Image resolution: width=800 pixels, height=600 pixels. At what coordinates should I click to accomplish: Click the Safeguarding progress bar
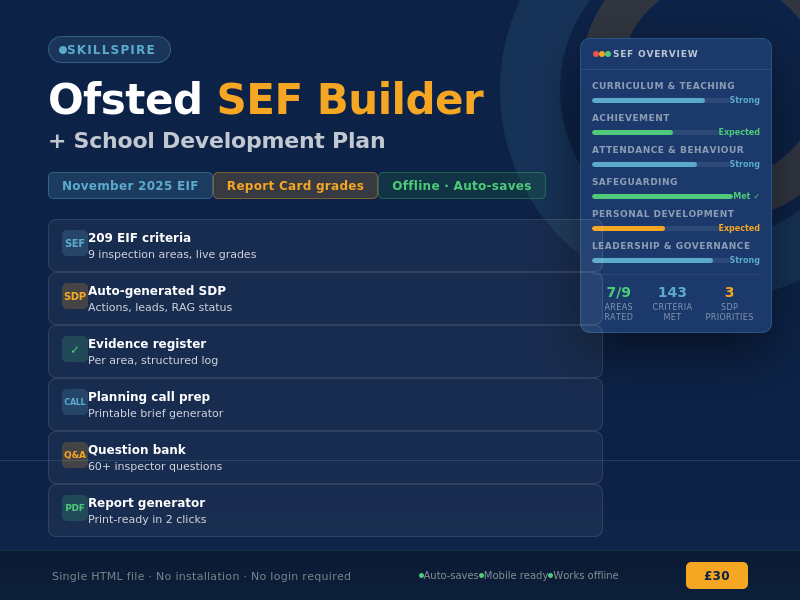click(661, 196)
